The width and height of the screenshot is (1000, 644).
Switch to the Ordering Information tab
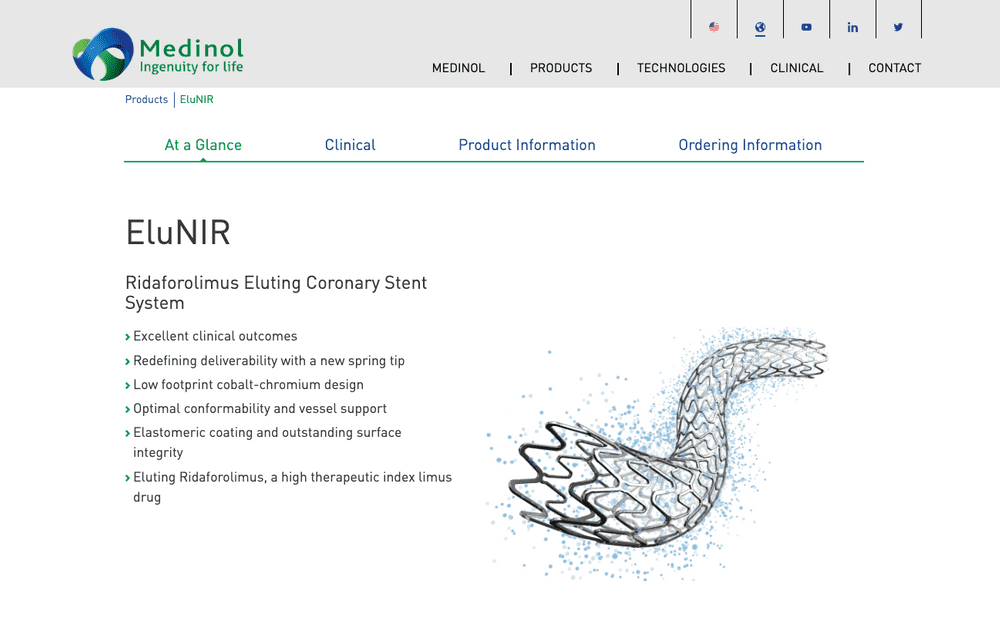750,145
